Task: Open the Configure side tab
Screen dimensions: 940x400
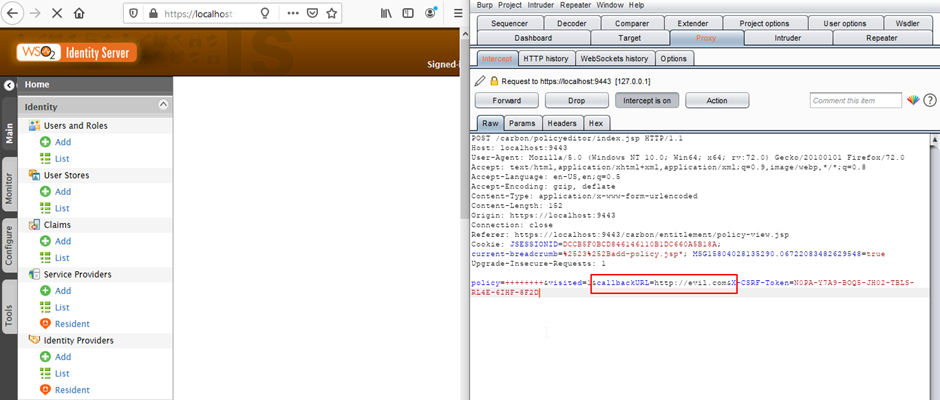Action: (9, 246)
